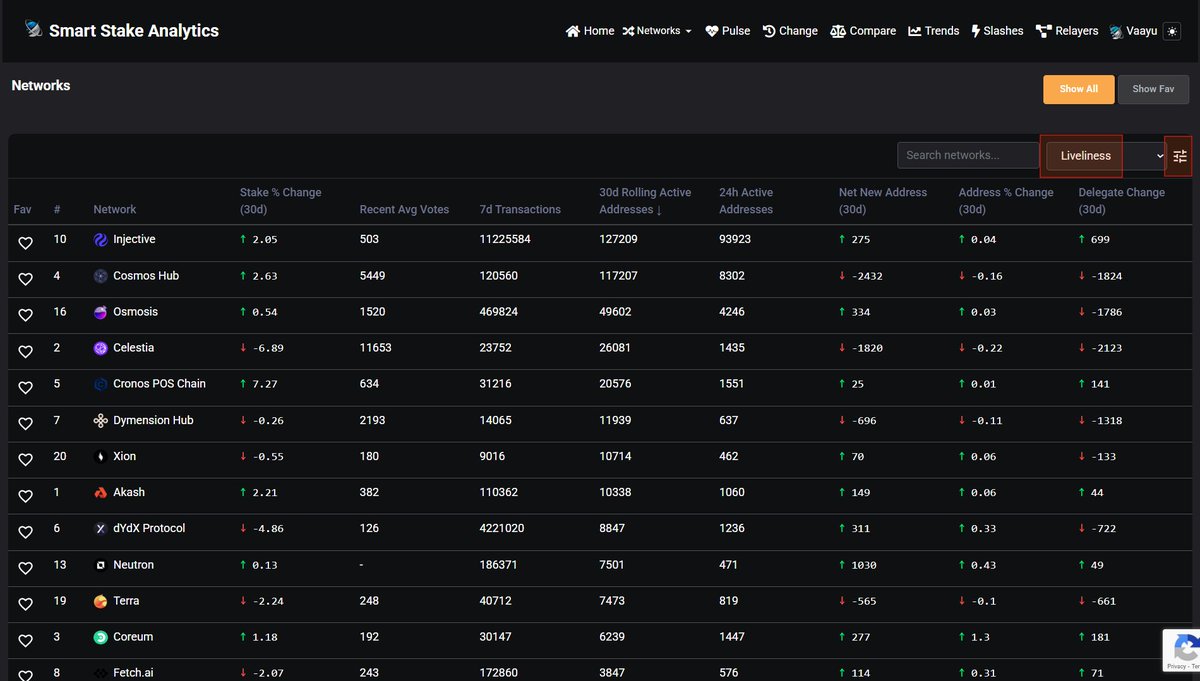The image size is (1200, 681).
Task: Sort by Address % Change (30d) header
Action: coord(1006,200)
